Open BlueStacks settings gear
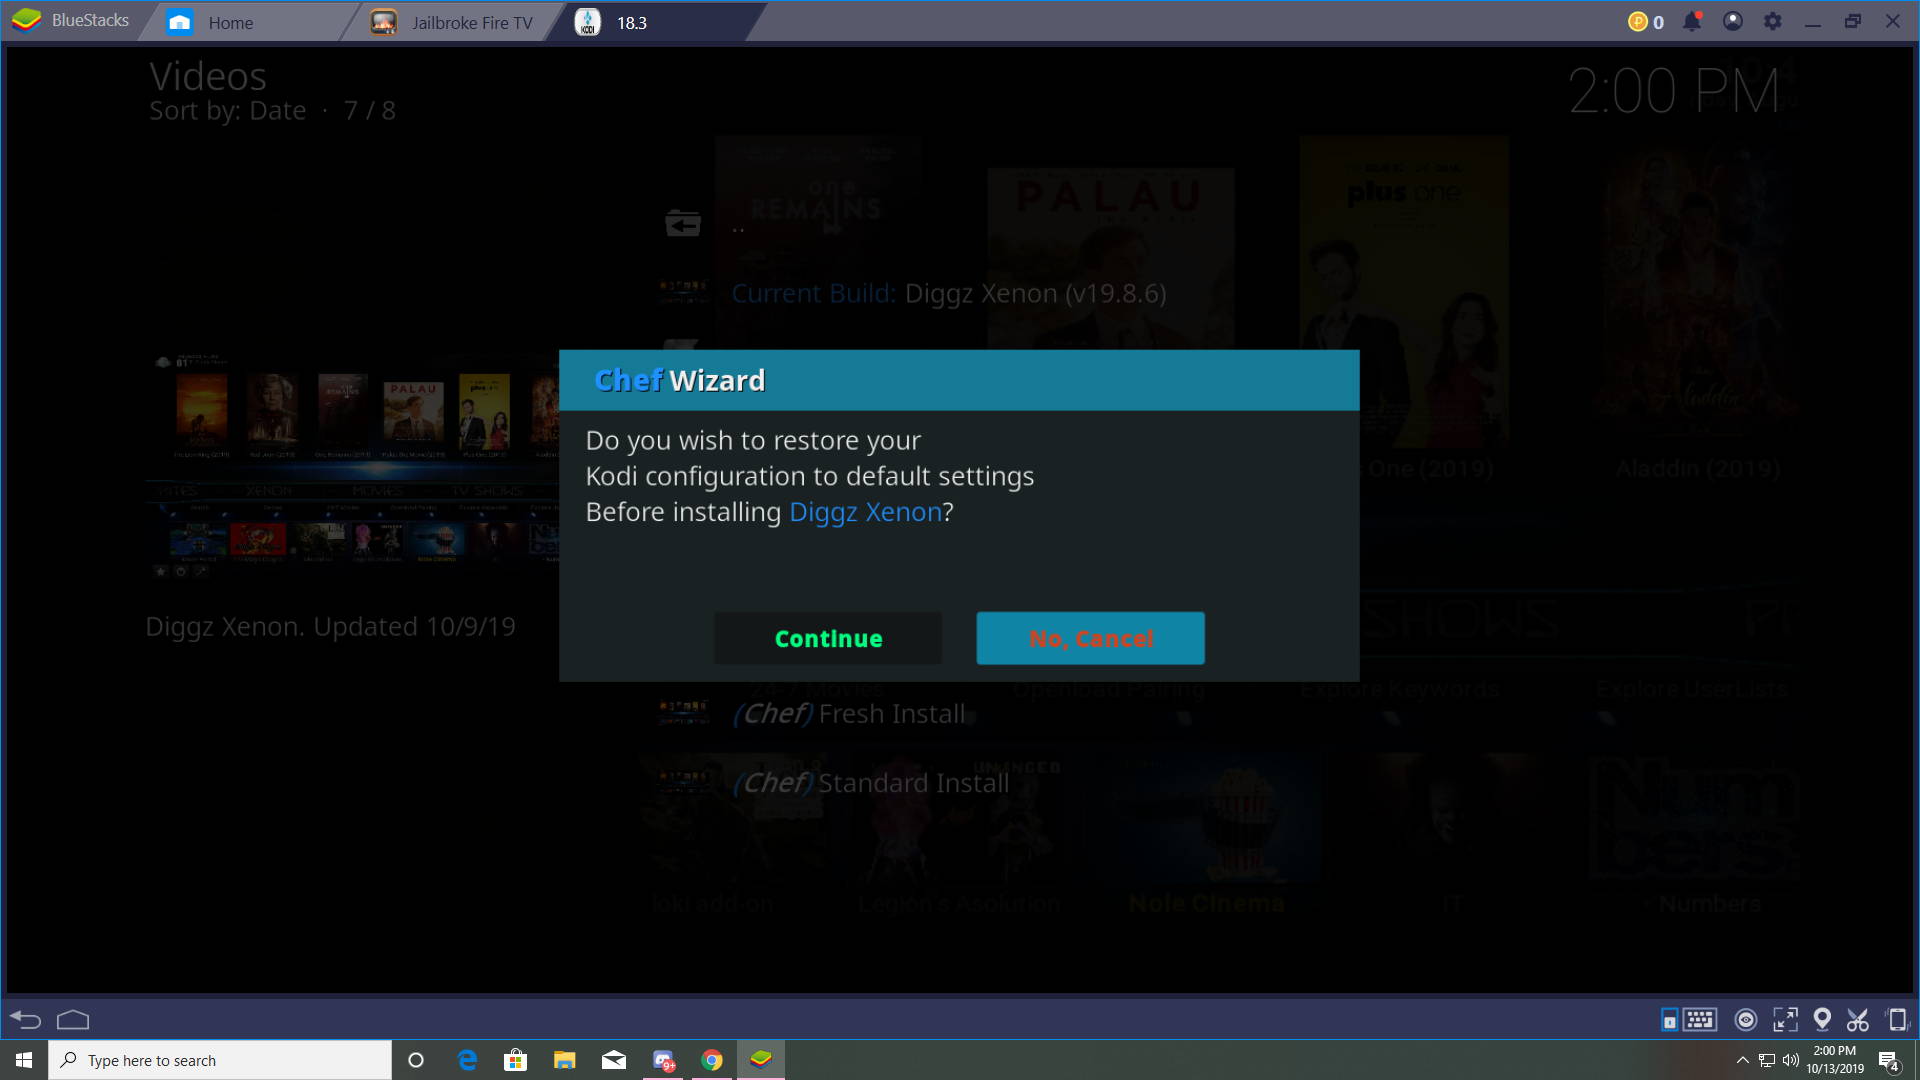This screenshot has height=1080, width=1920. 1772,21
